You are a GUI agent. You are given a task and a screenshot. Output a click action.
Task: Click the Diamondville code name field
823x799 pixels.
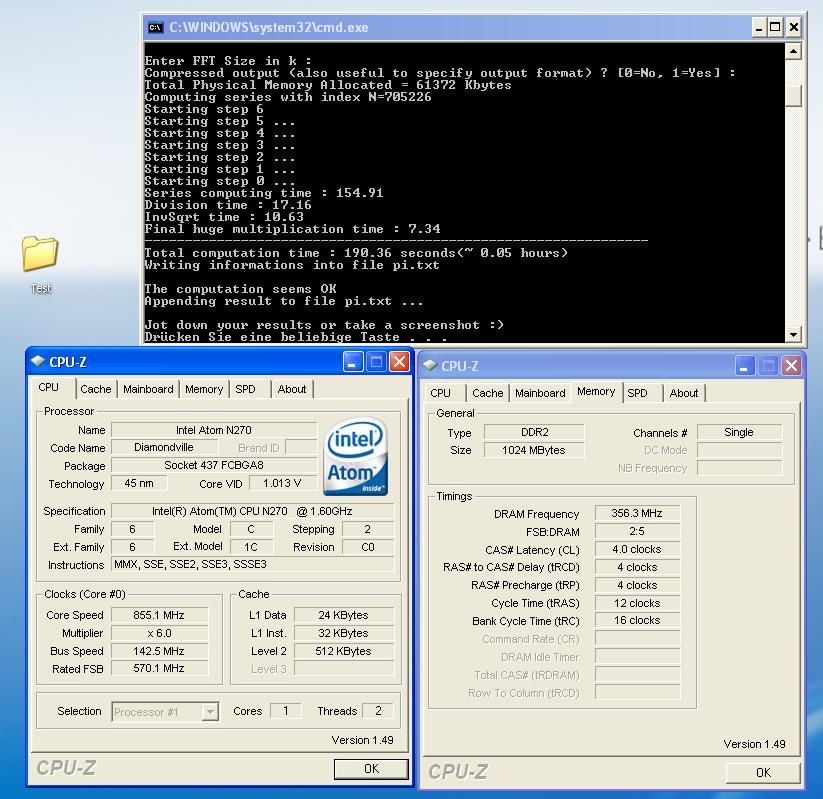pyautogui.click(x=164, y=447)
